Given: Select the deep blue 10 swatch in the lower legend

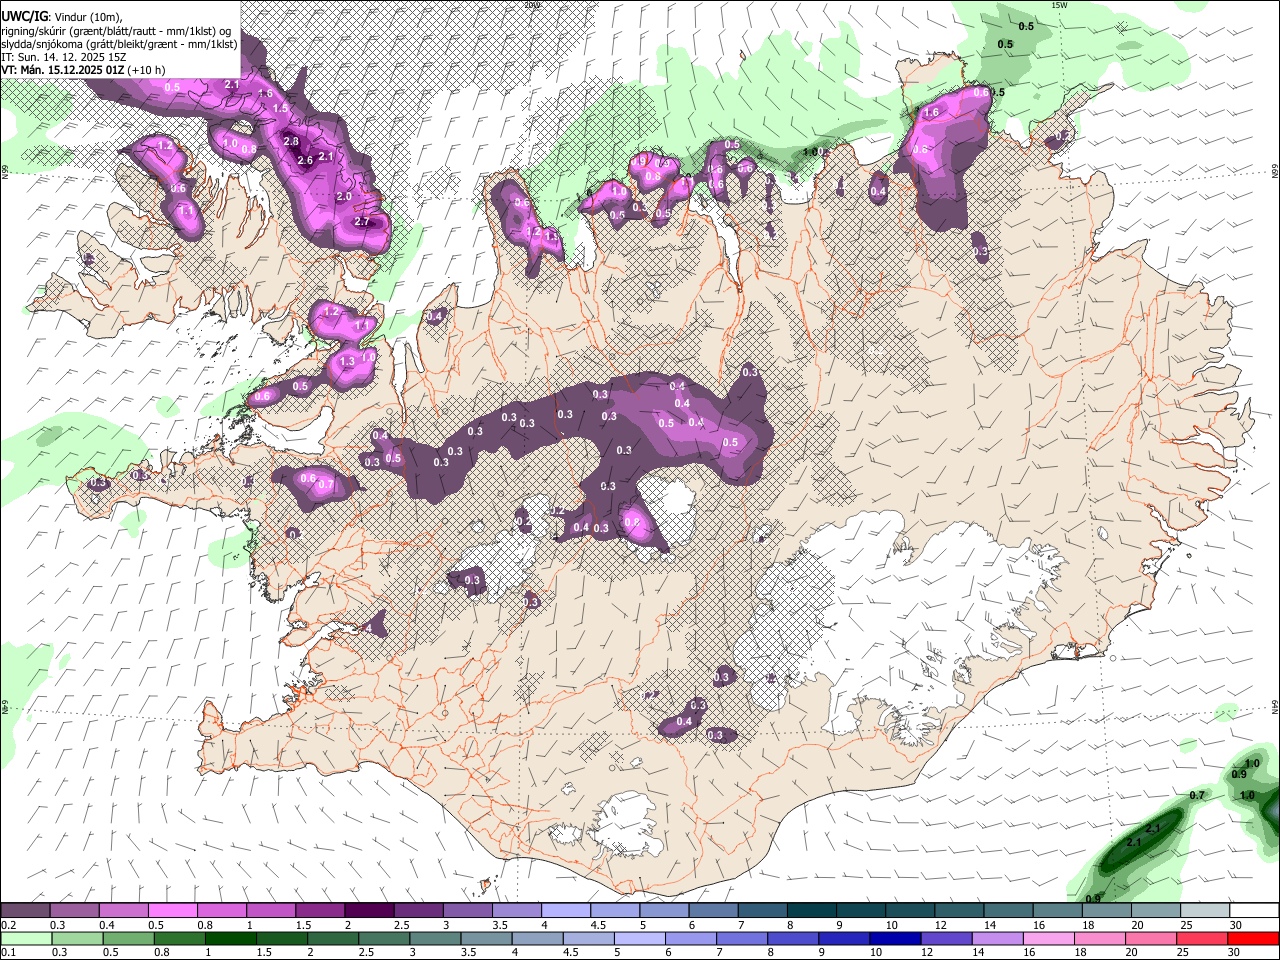Looking at the screenshot, I should [x=896, y=939].
